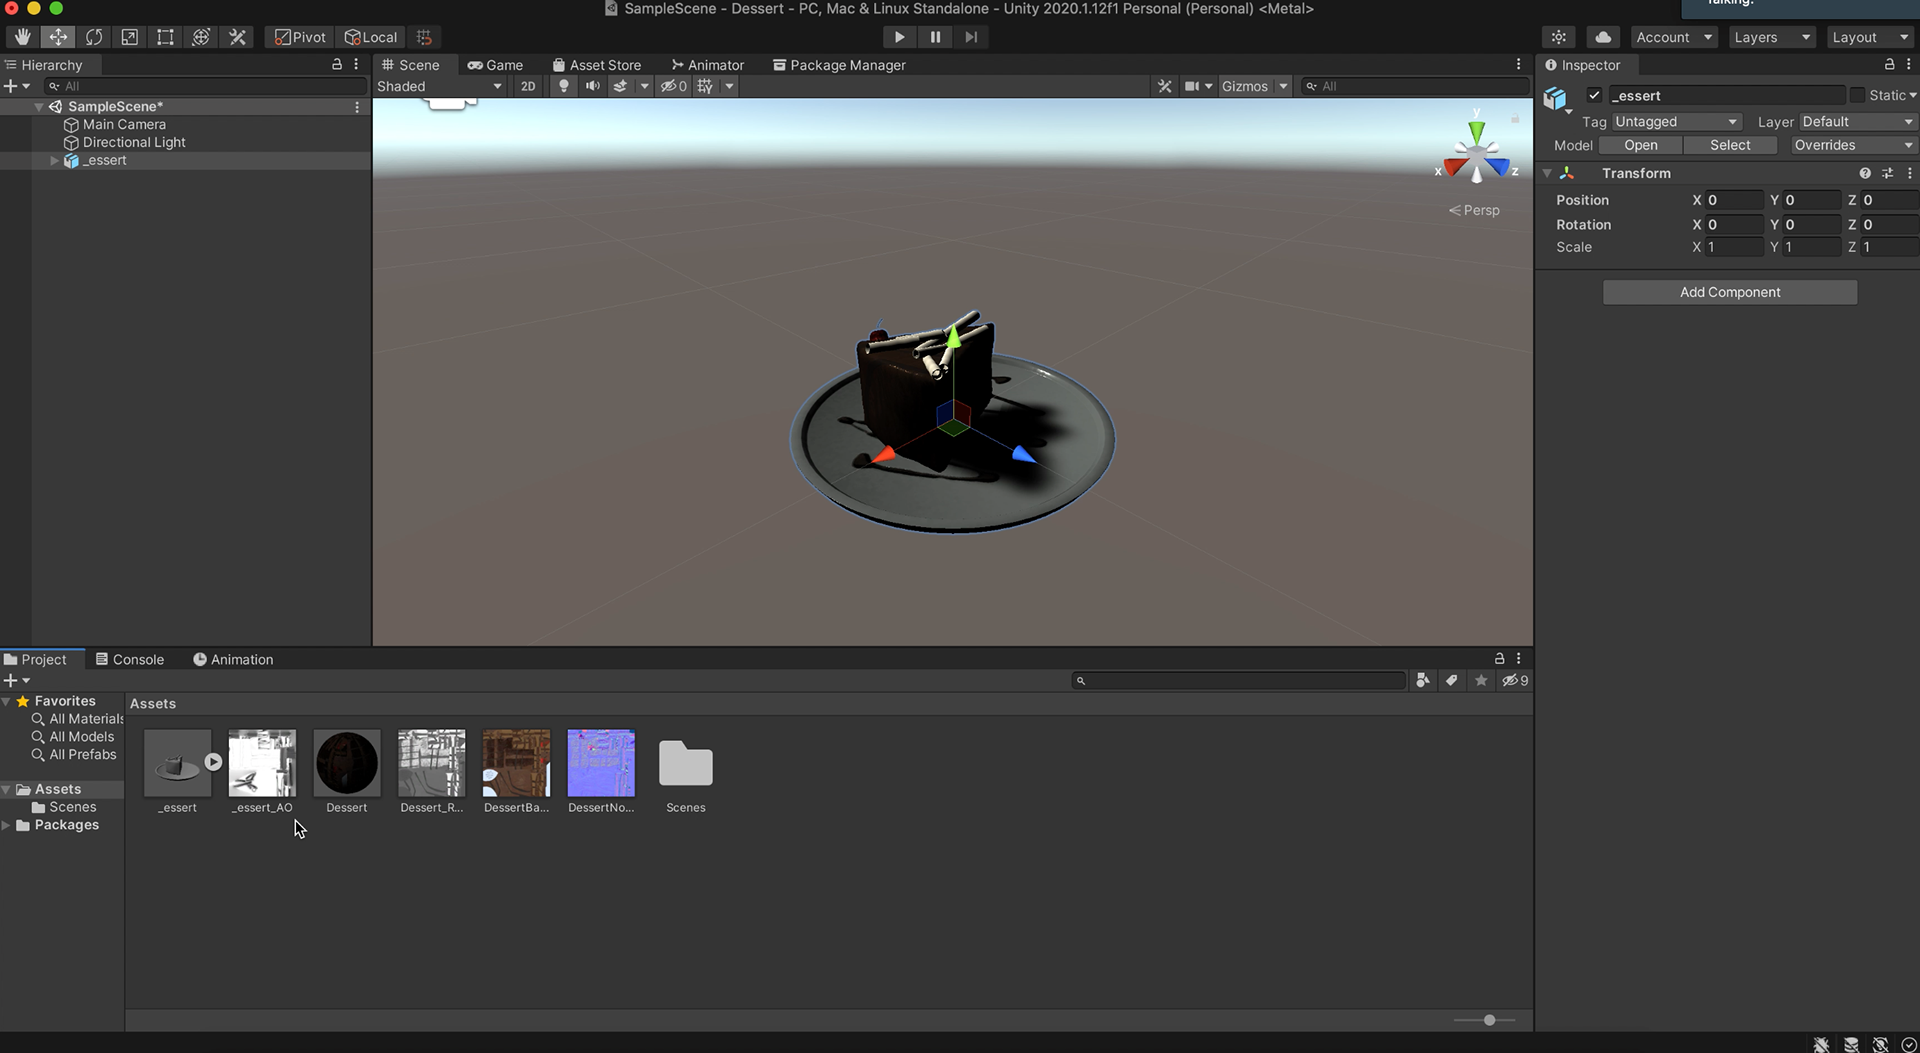1920x1053 pixels.
Task: Collapse the SampleScene tree
Action: [x=39, y=106]
